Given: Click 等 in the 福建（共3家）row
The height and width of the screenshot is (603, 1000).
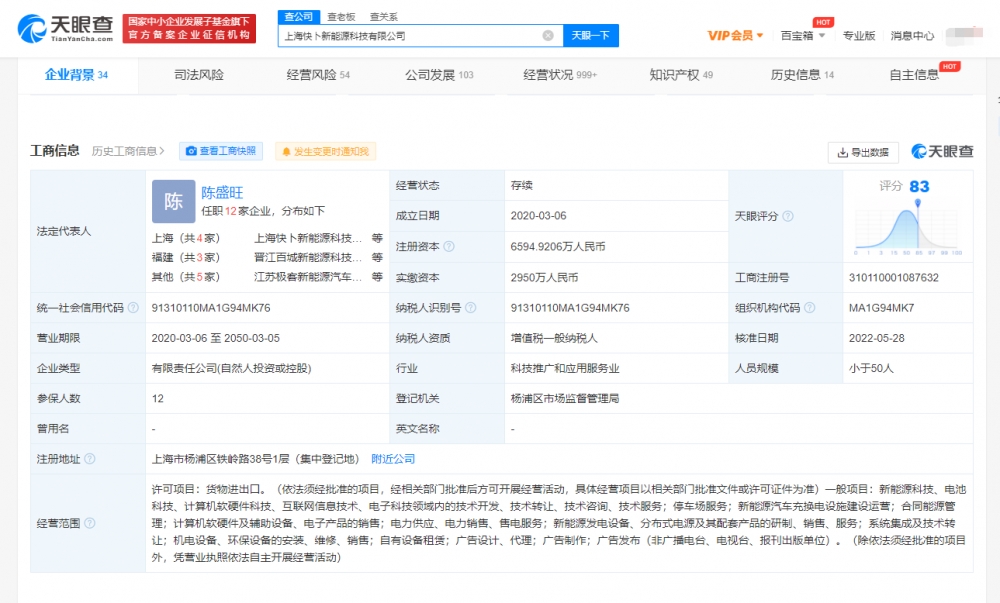Looking at the screenshot, I should (378, 258).
